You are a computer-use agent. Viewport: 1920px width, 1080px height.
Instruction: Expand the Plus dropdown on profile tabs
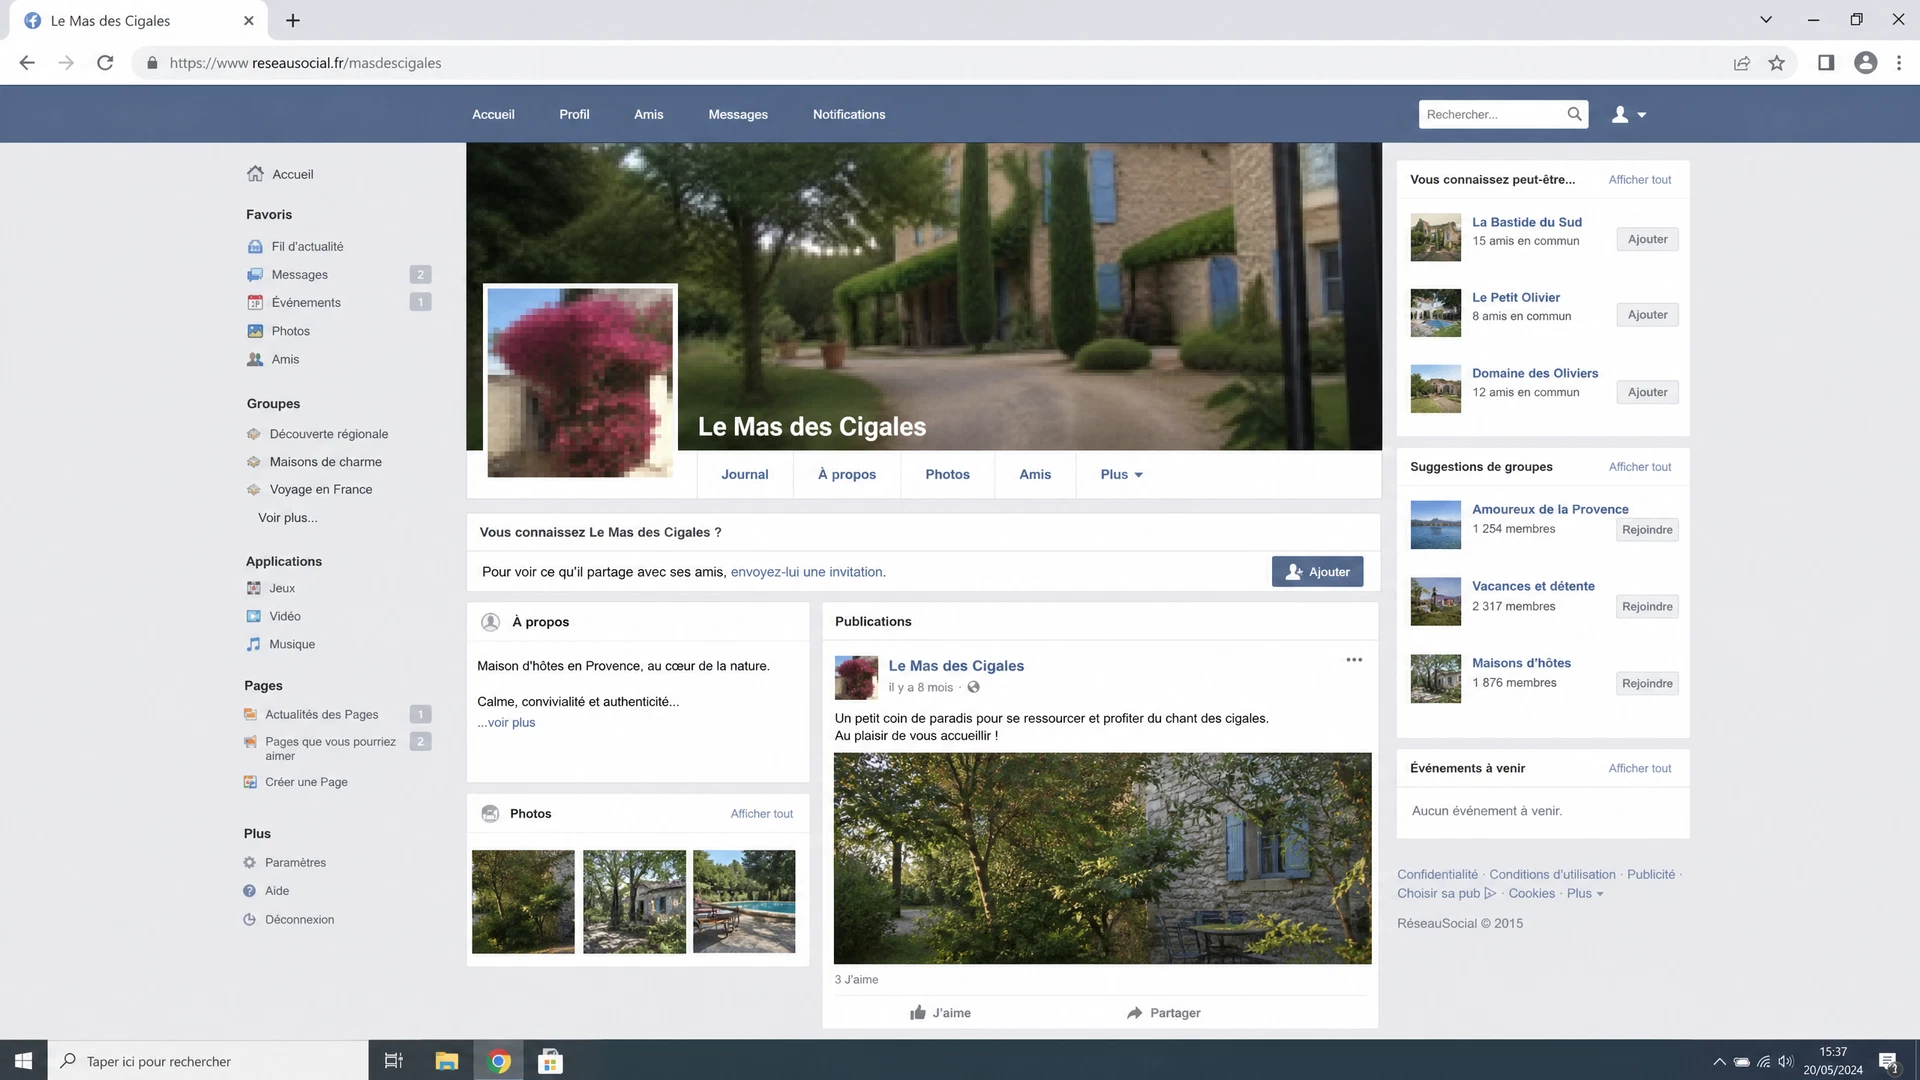click(1121, 474)
